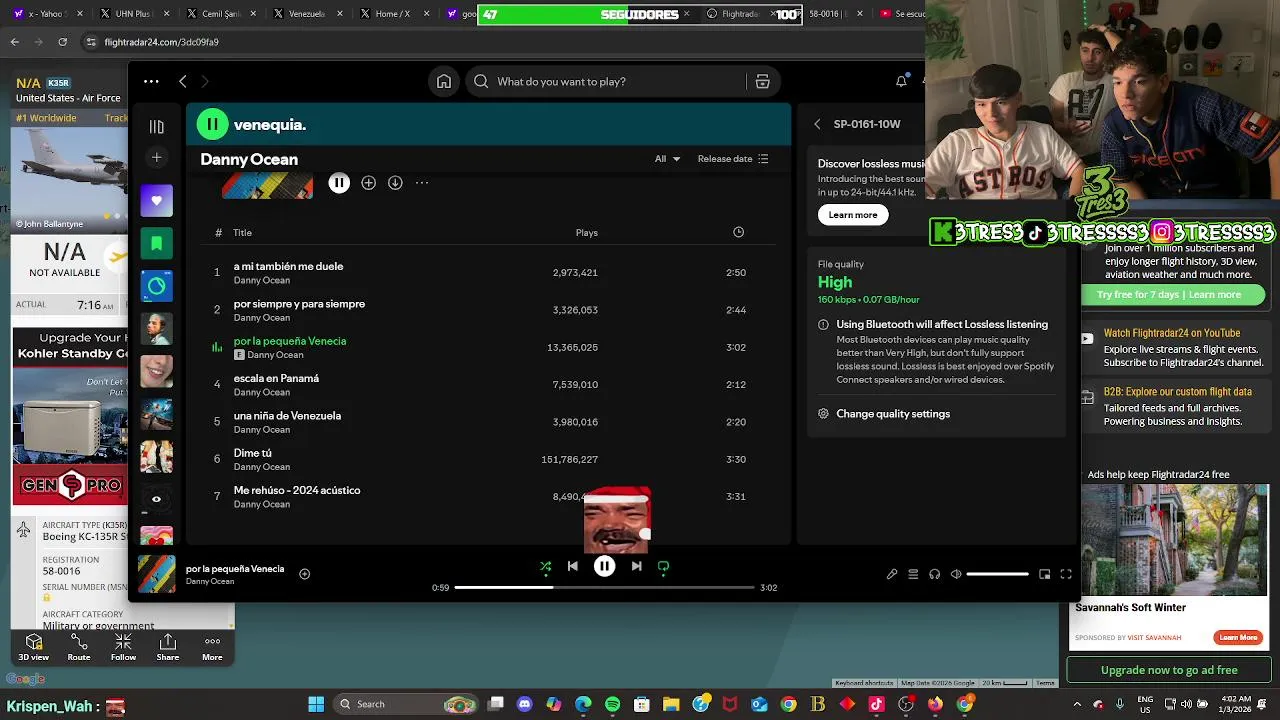Toggle shuffle in Spotify player
Image resolution: width=1280 pixels, height=720 pixels.
click(545, 566)
